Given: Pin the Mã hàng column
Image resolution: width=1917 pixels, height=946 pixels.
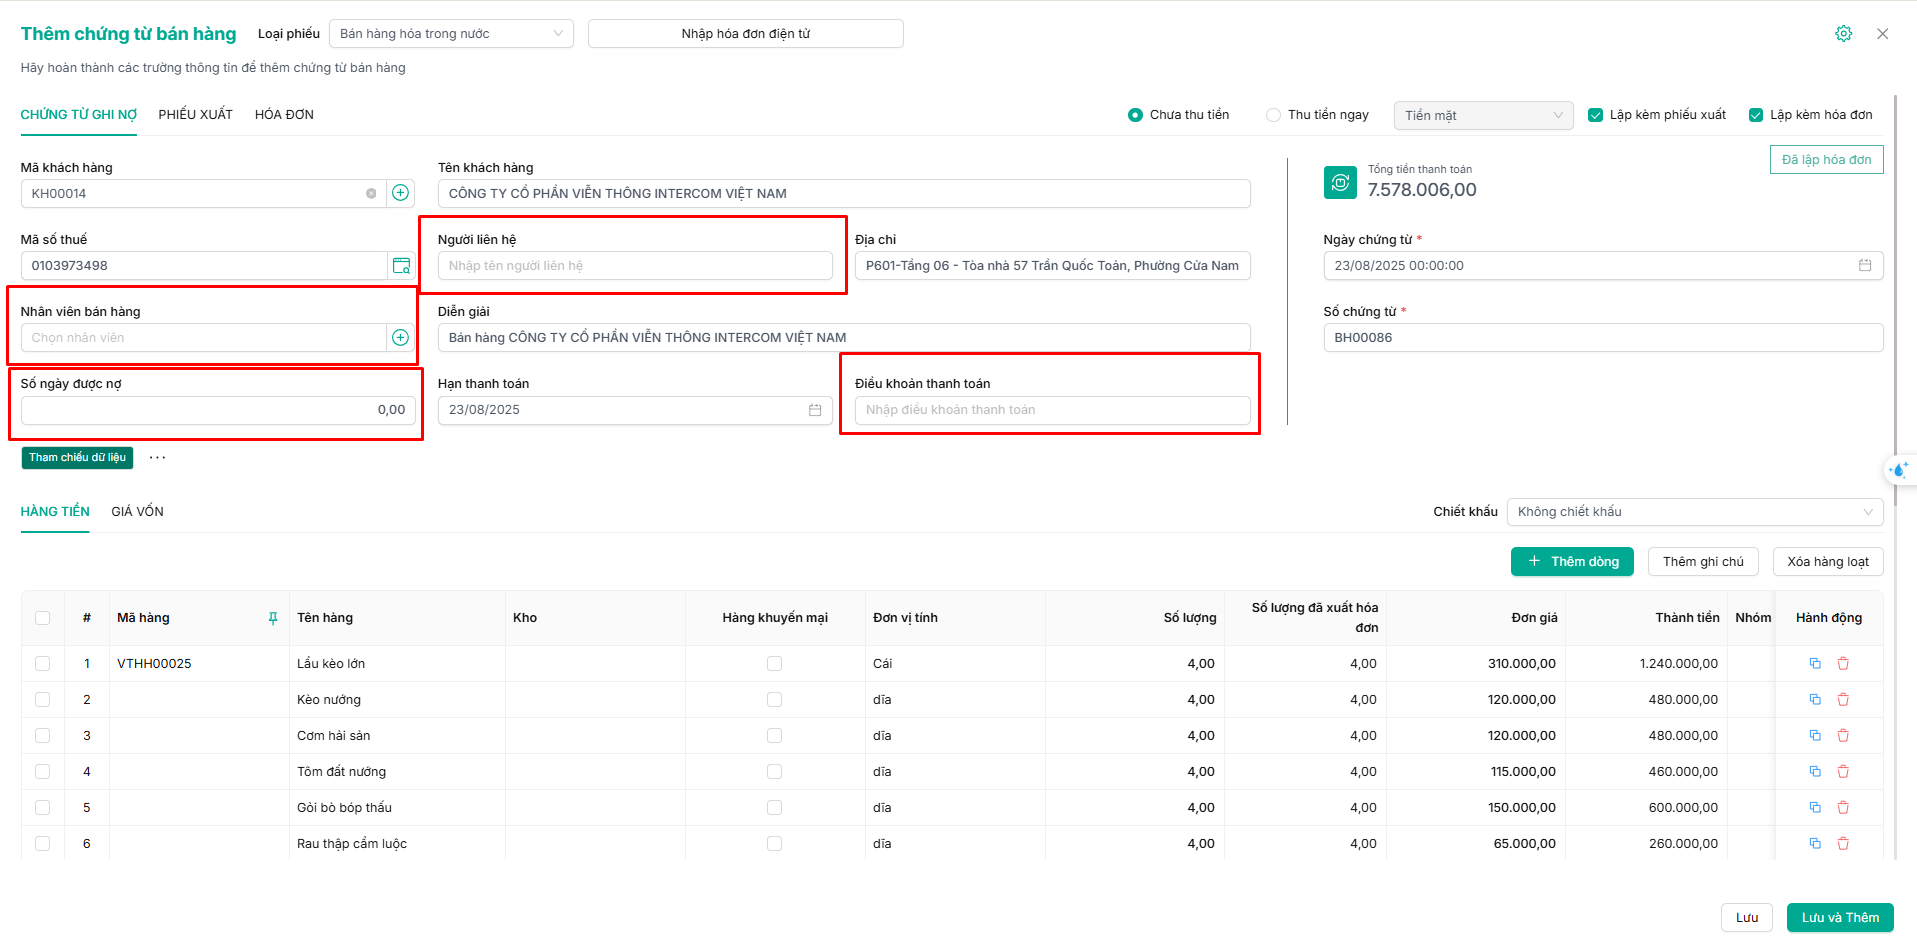Looking at the screenshot, I should point(273,618).
